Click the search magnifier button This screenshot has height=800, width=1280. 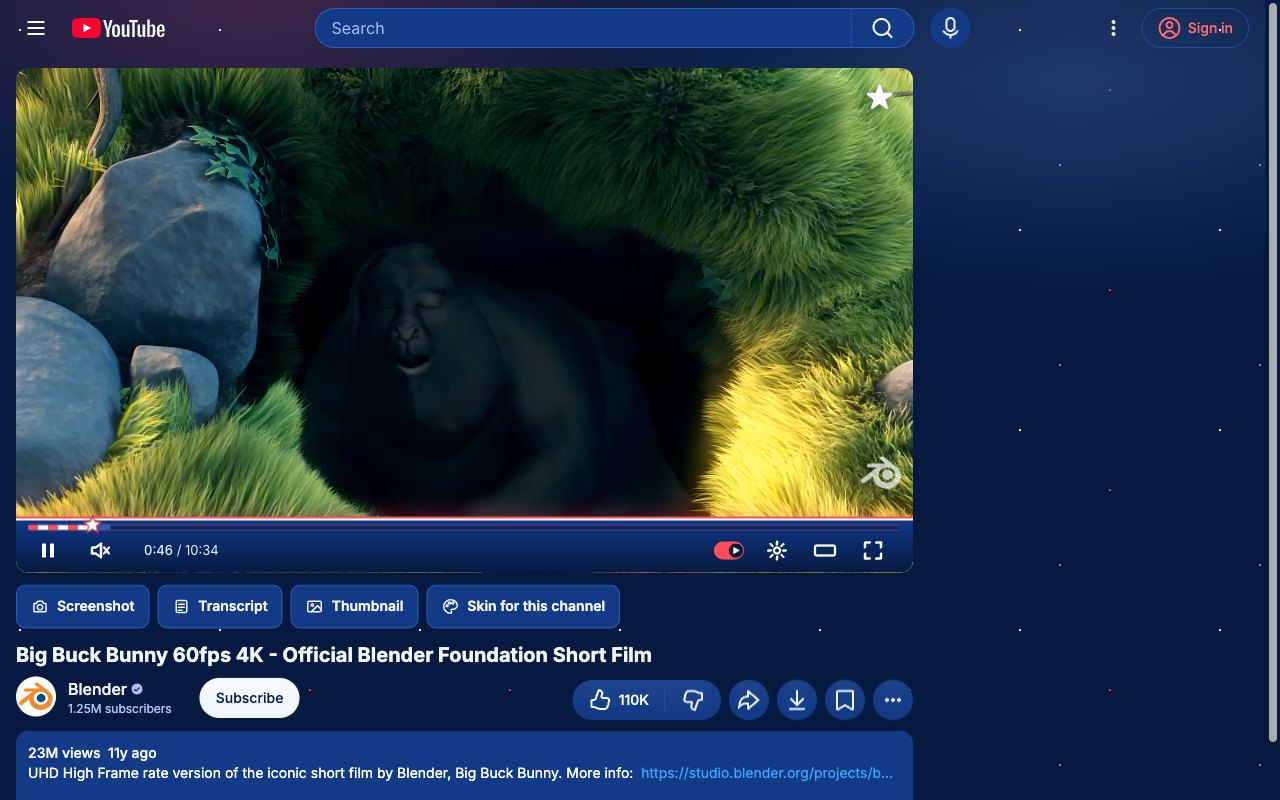pyautogui.click(x=882, y=28)
